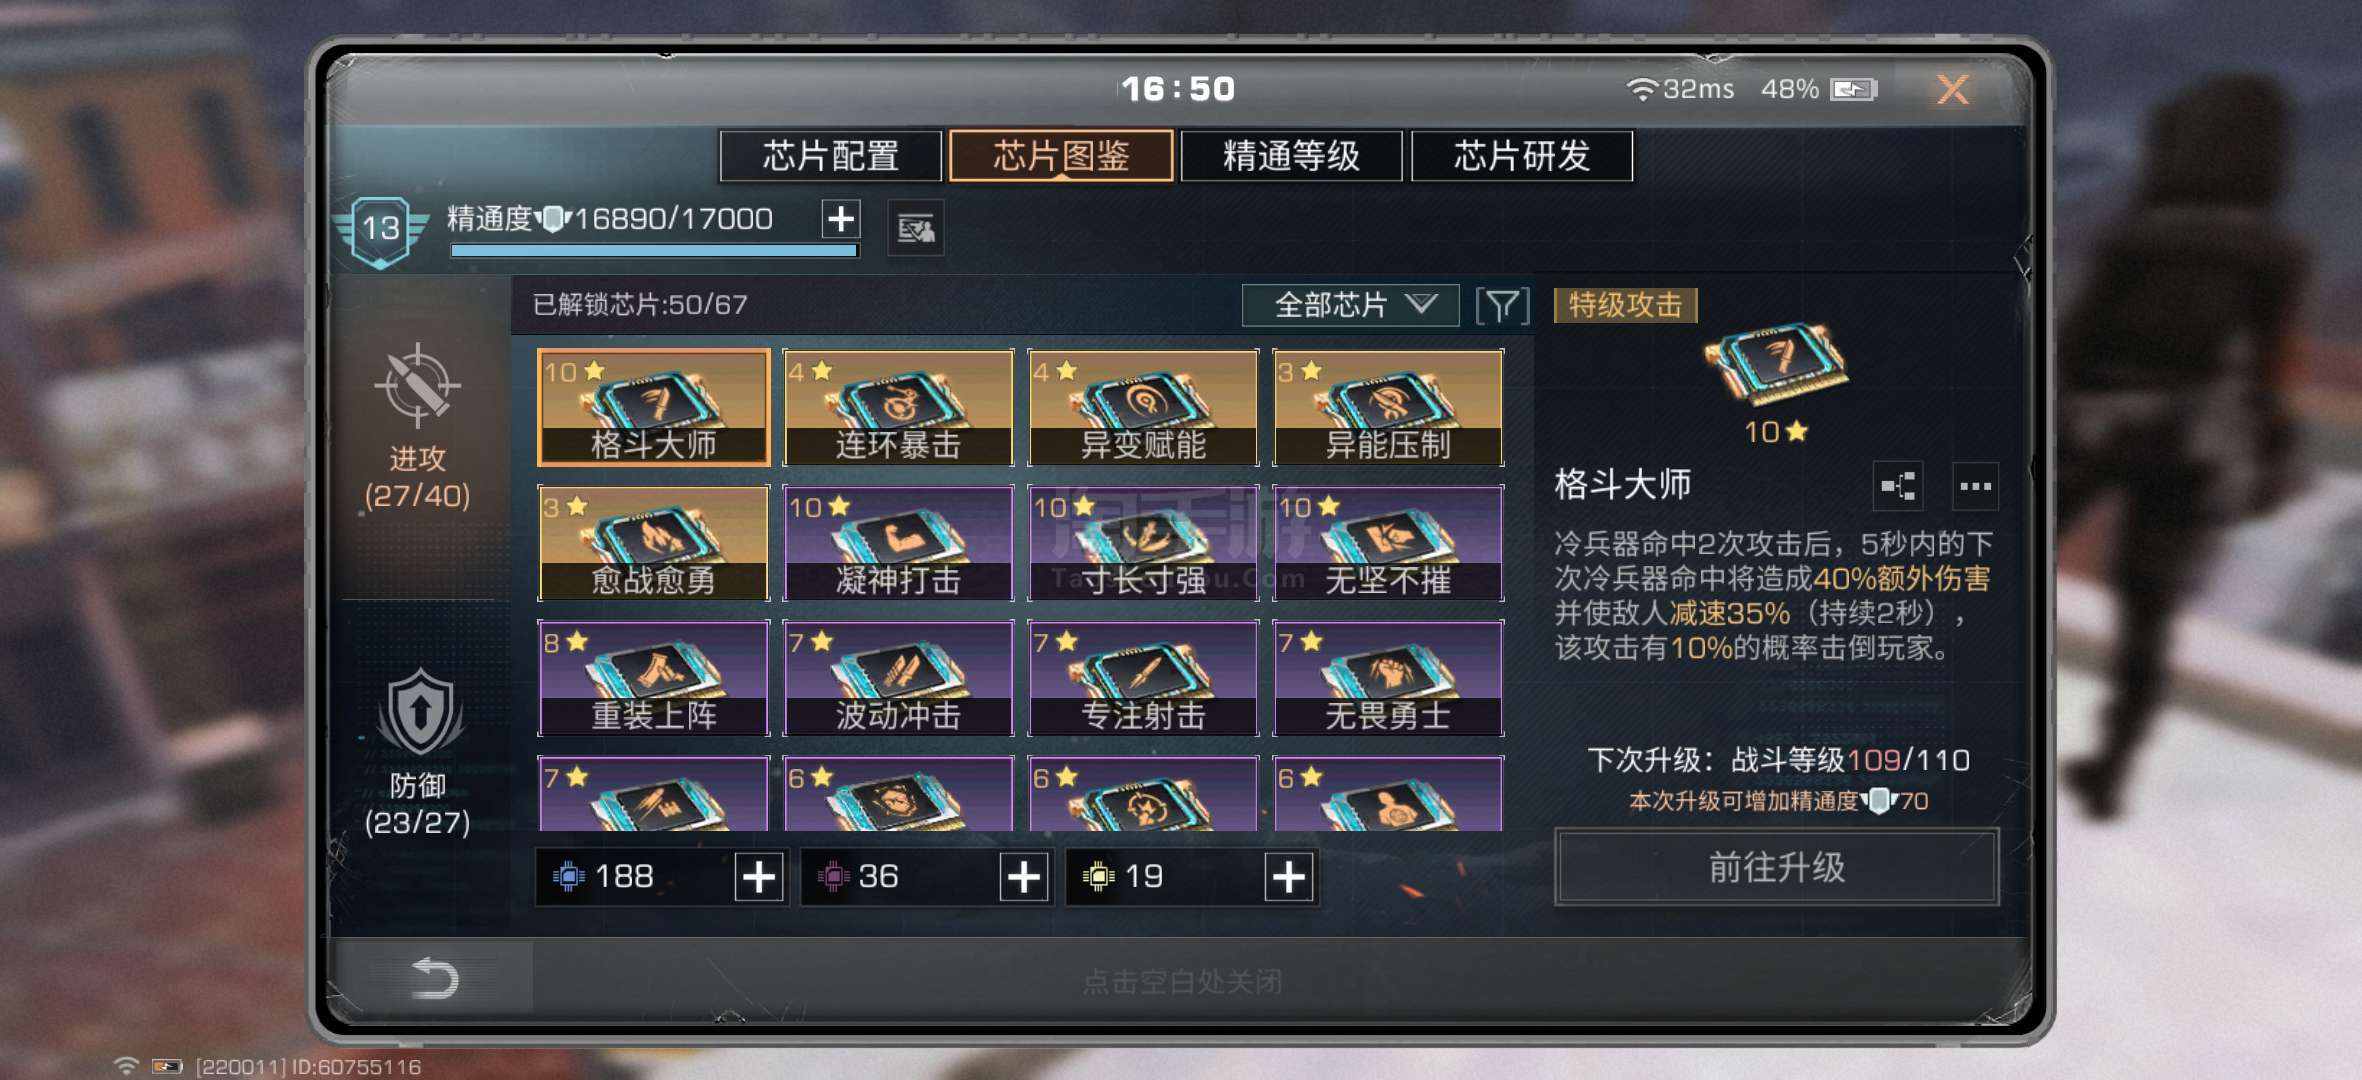Screen dimensions: 2362x1080
Task: Close the panel with the orange X
Action: click(x=1952, y=89)
